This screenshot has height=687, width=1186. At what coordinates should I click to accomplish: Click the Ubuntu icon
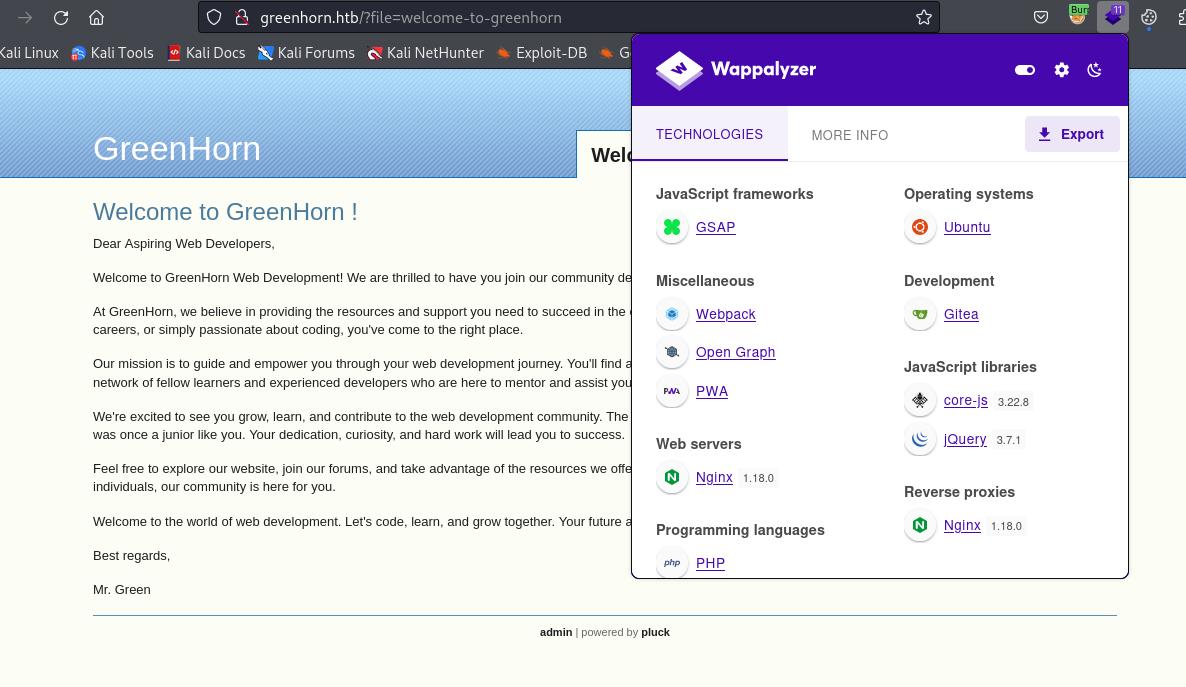tap(920, 227)
